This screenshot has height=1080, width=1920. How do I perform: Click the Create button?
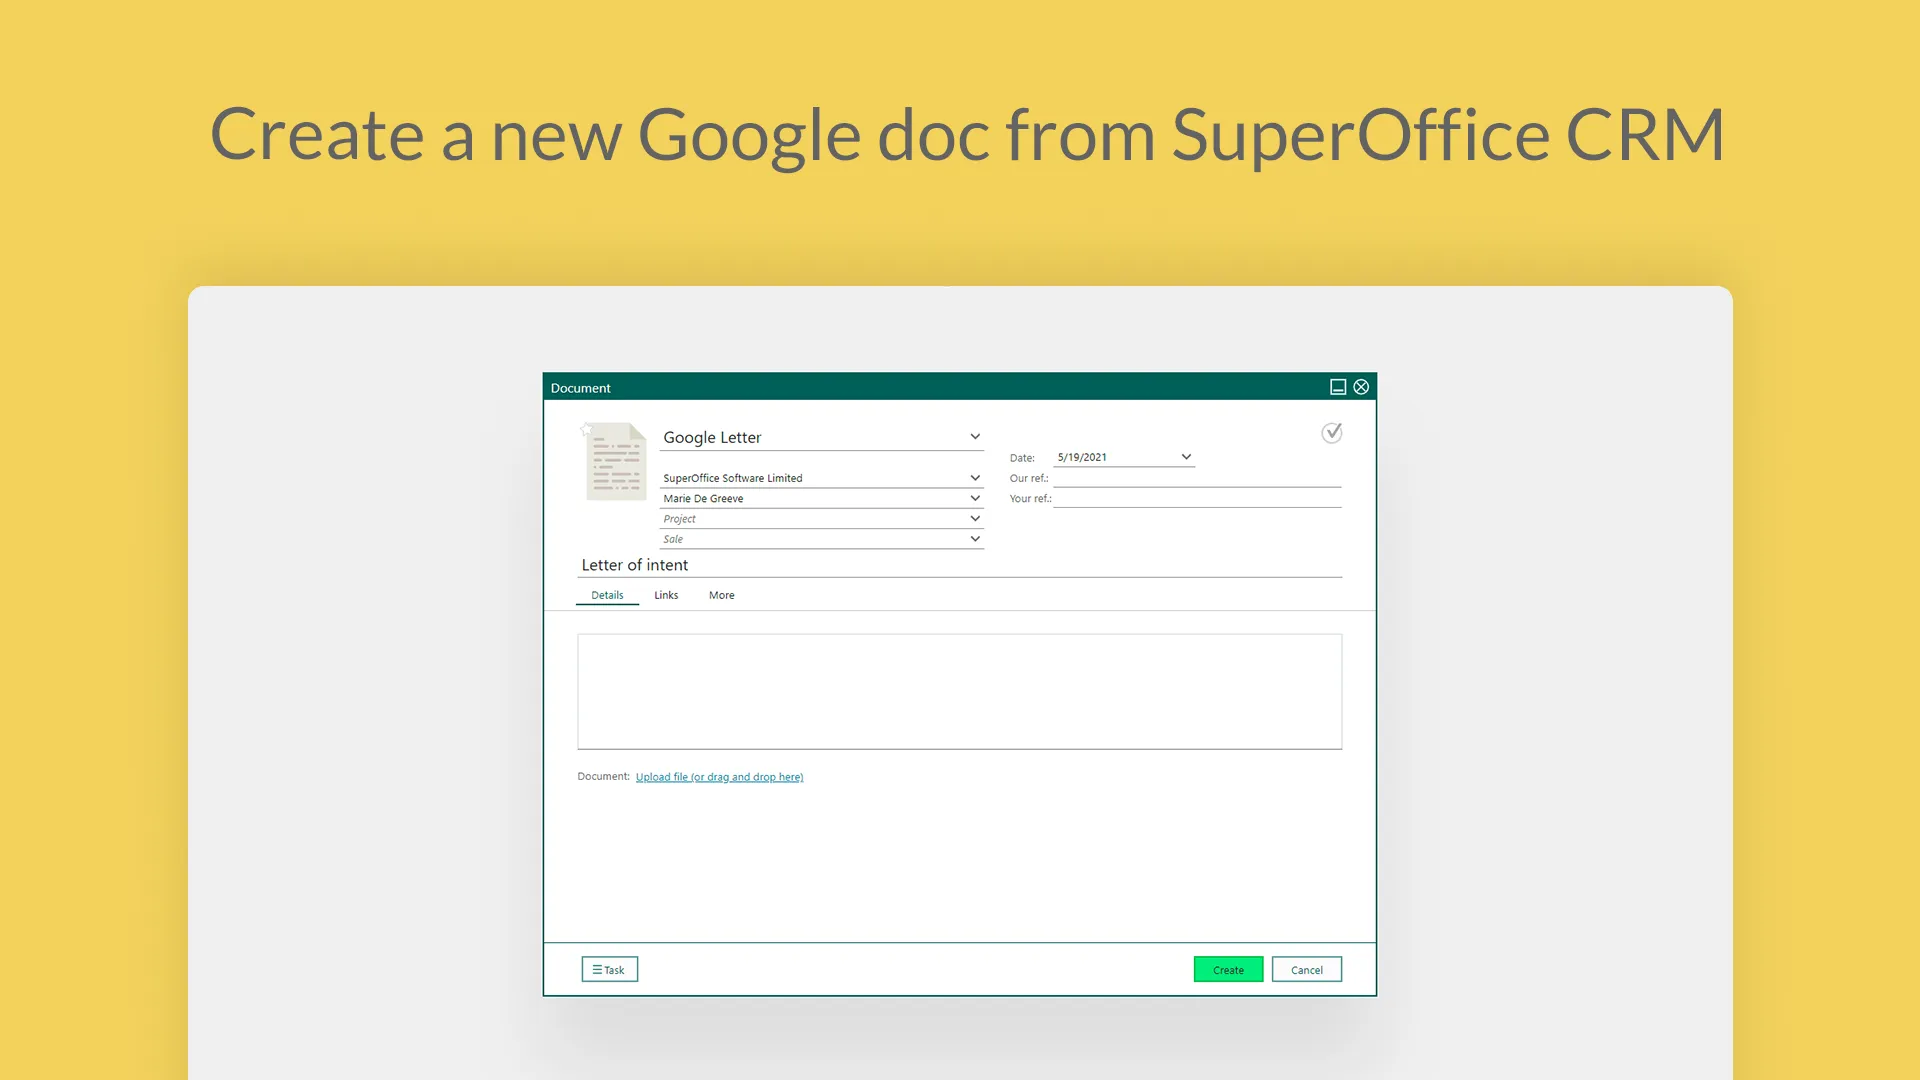1228,969
